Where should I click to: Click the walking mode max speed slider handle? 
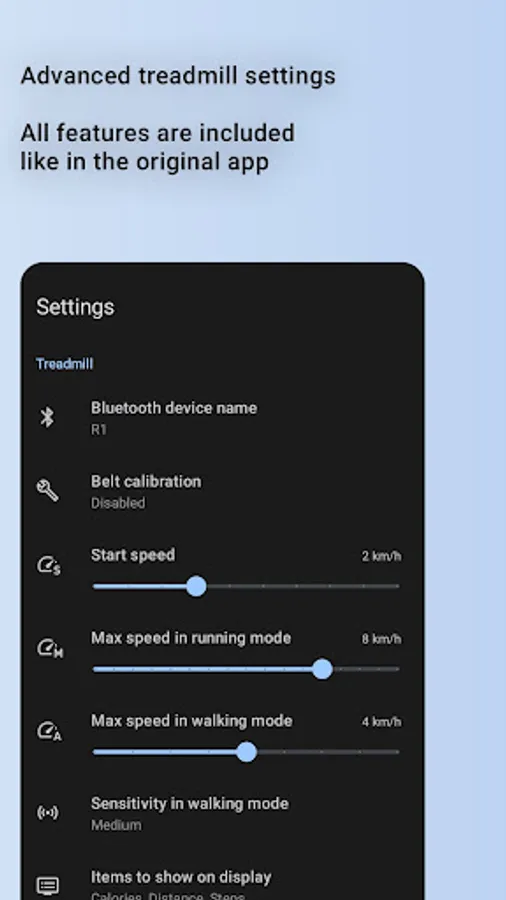point(247,751)
